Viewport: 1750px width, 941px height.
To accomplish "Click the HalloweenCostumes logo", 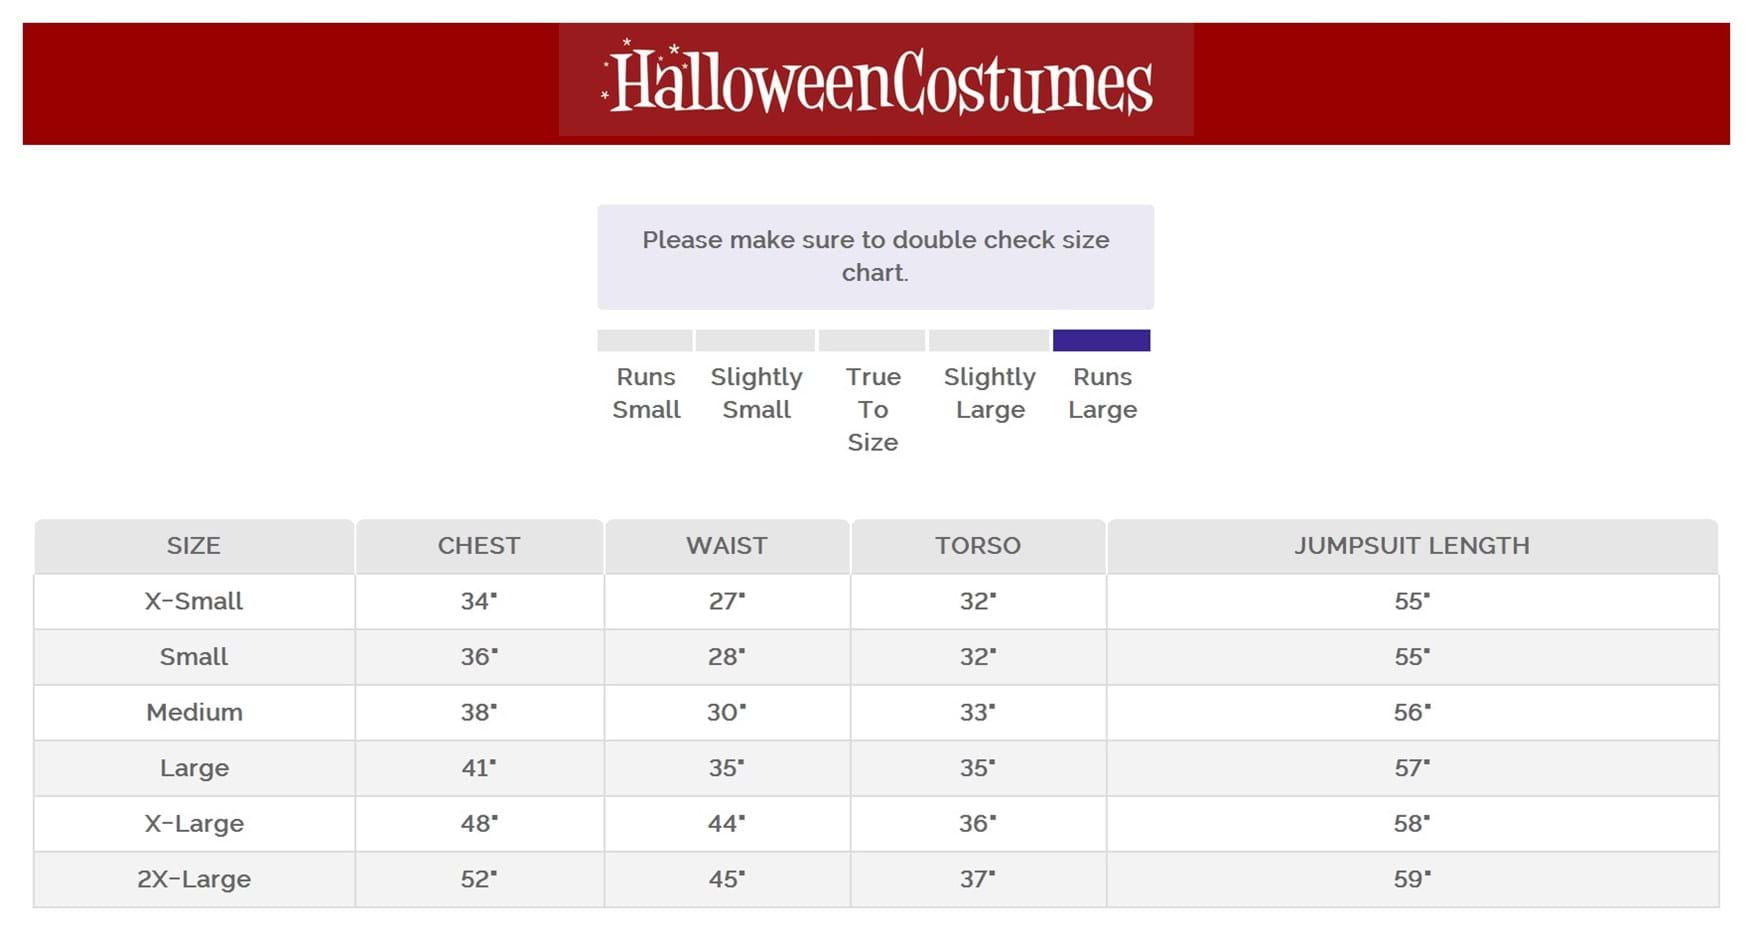I will click(876, 81).
